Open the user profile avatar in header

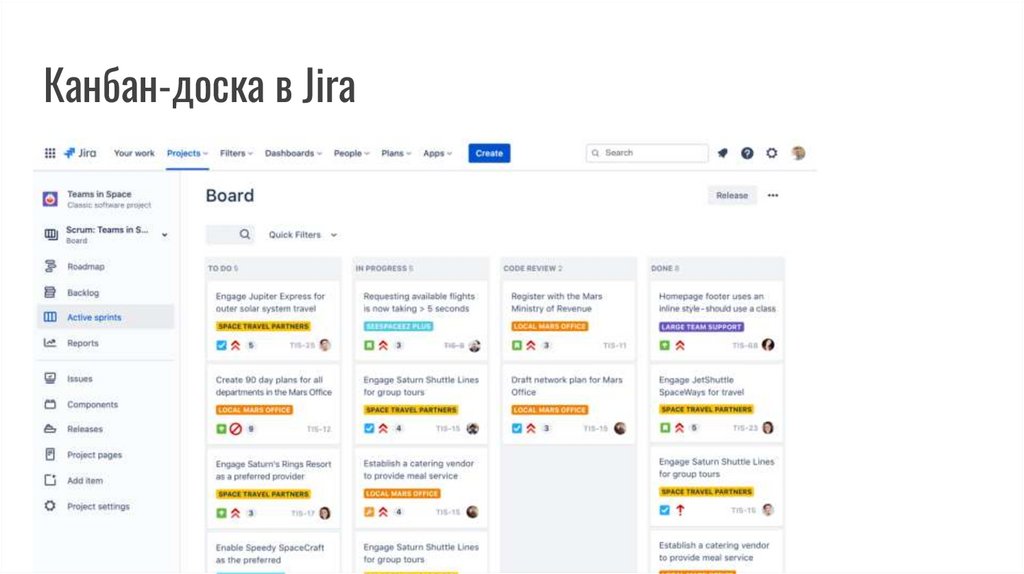click(x=798, y=153)
